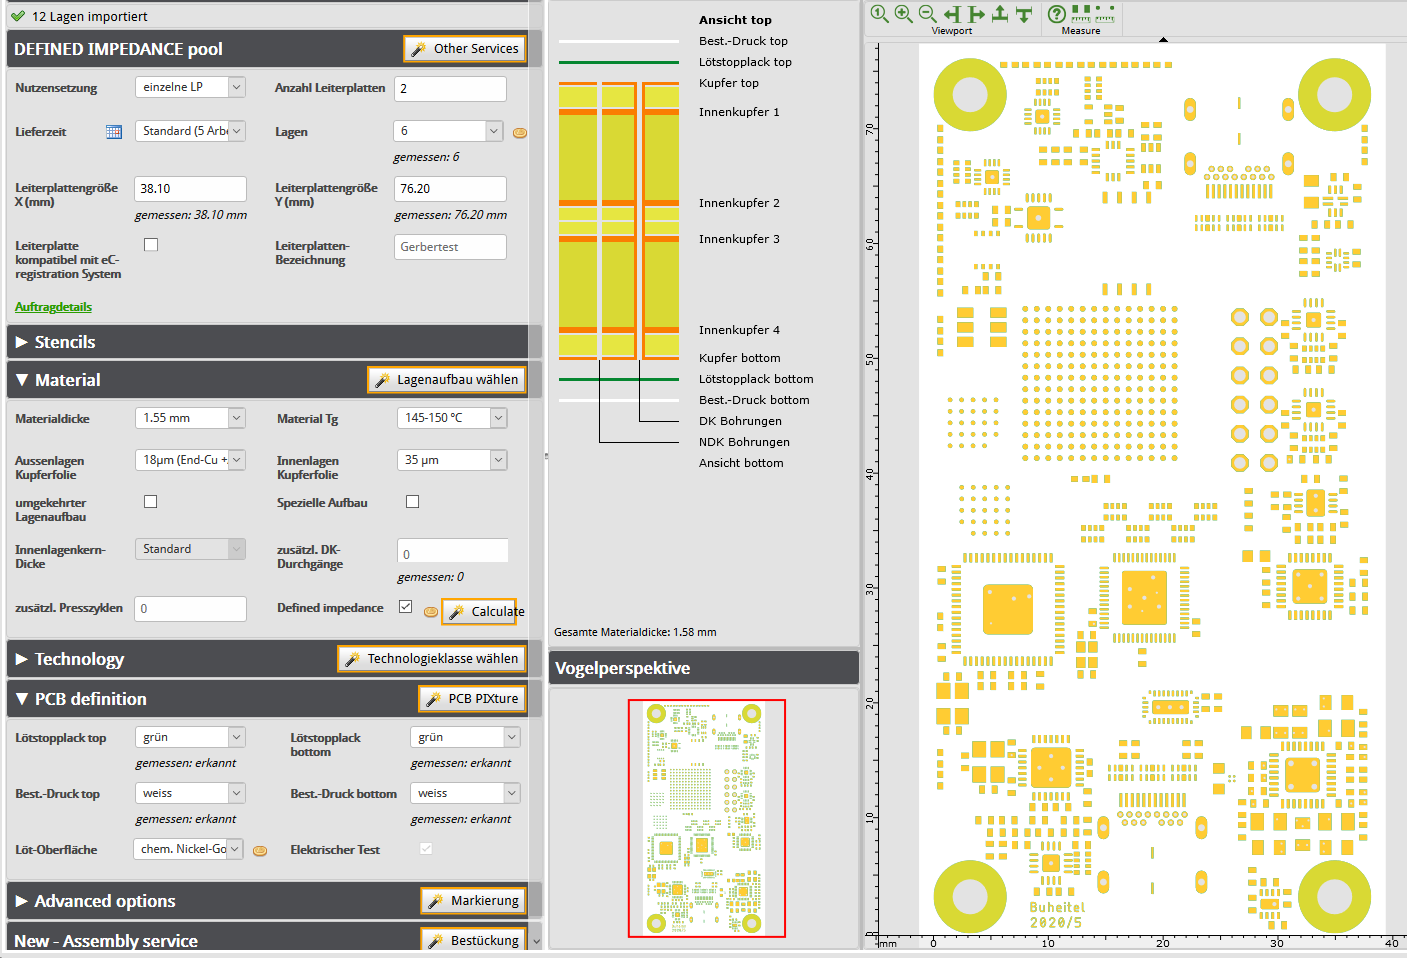
Task: Enable Spezielle Aufbau checkbox
Action: [x=412, y=502]
